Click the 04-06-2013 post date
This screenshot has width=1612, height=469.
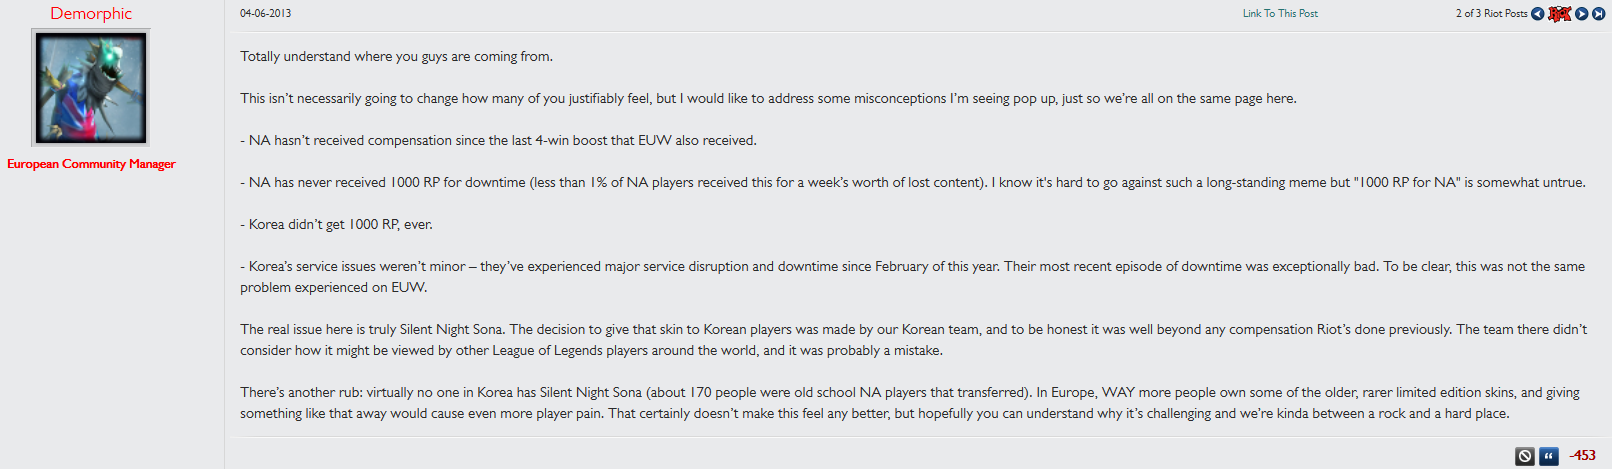click(266, 13)
